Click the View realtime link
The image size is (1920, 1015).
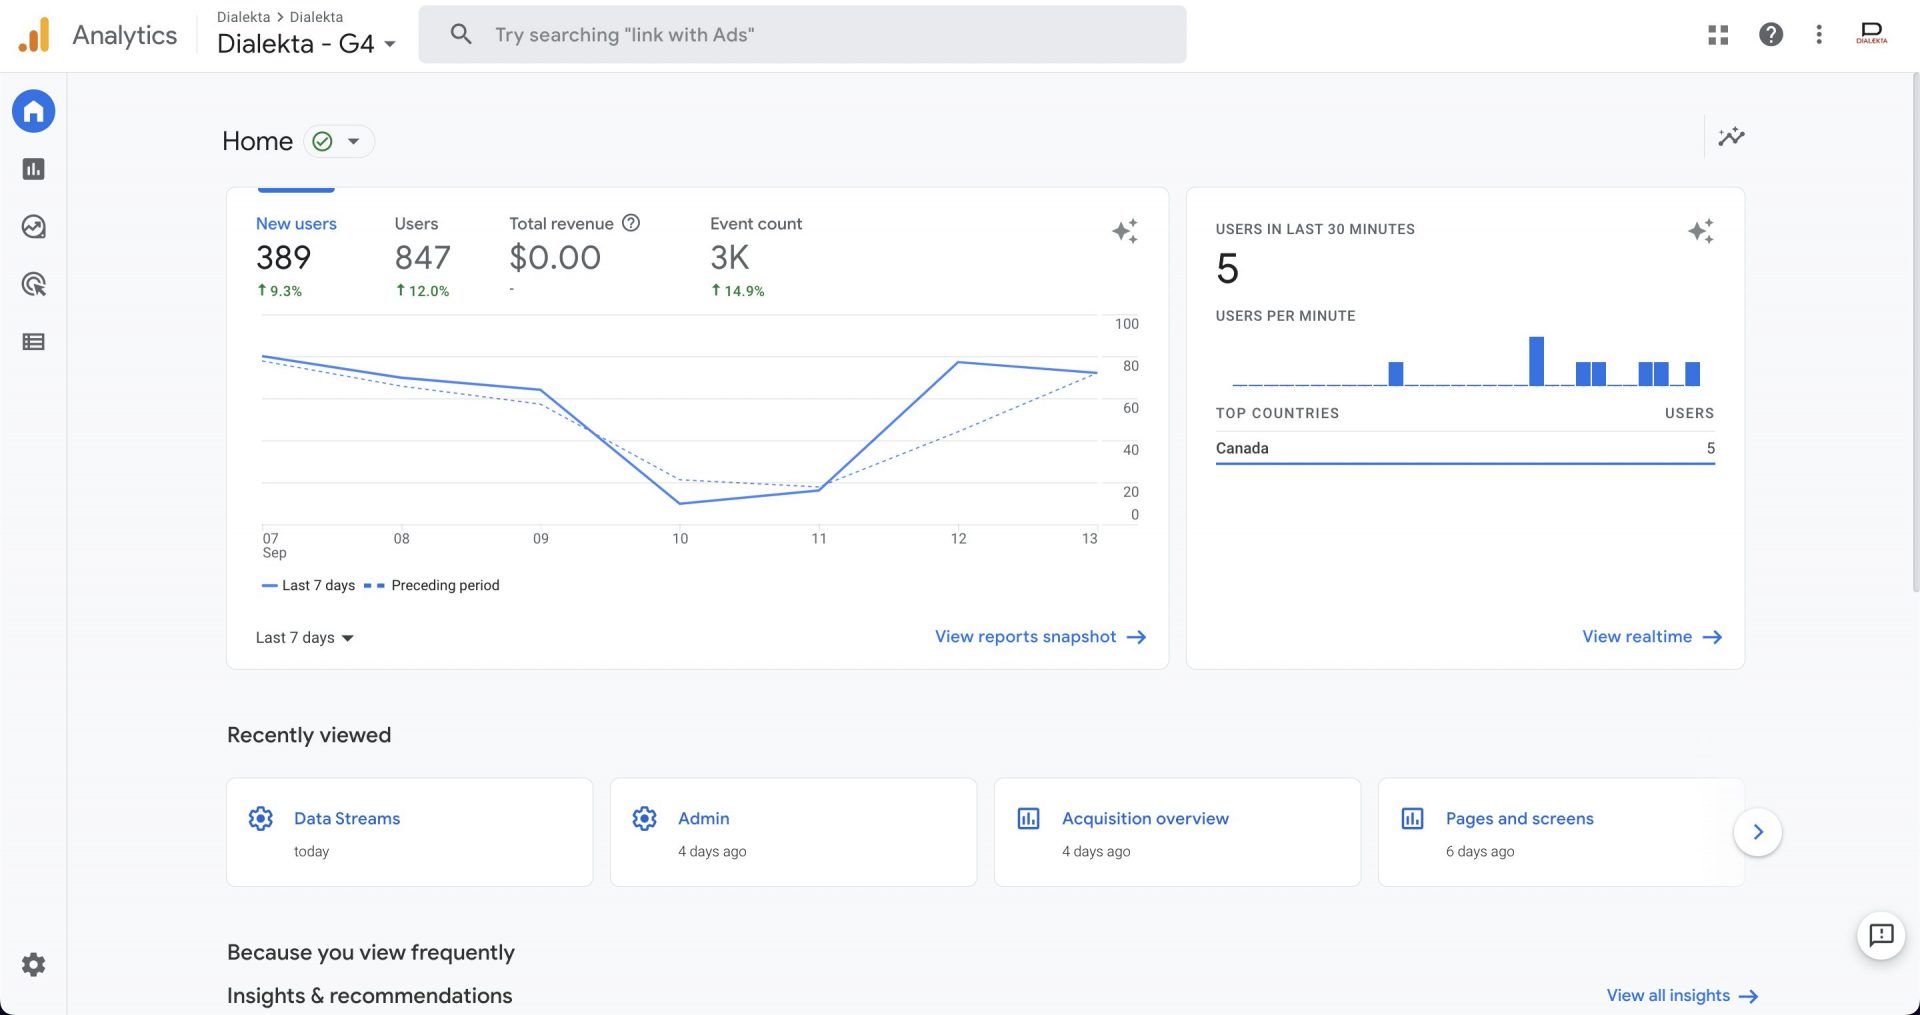(1636, 637)
